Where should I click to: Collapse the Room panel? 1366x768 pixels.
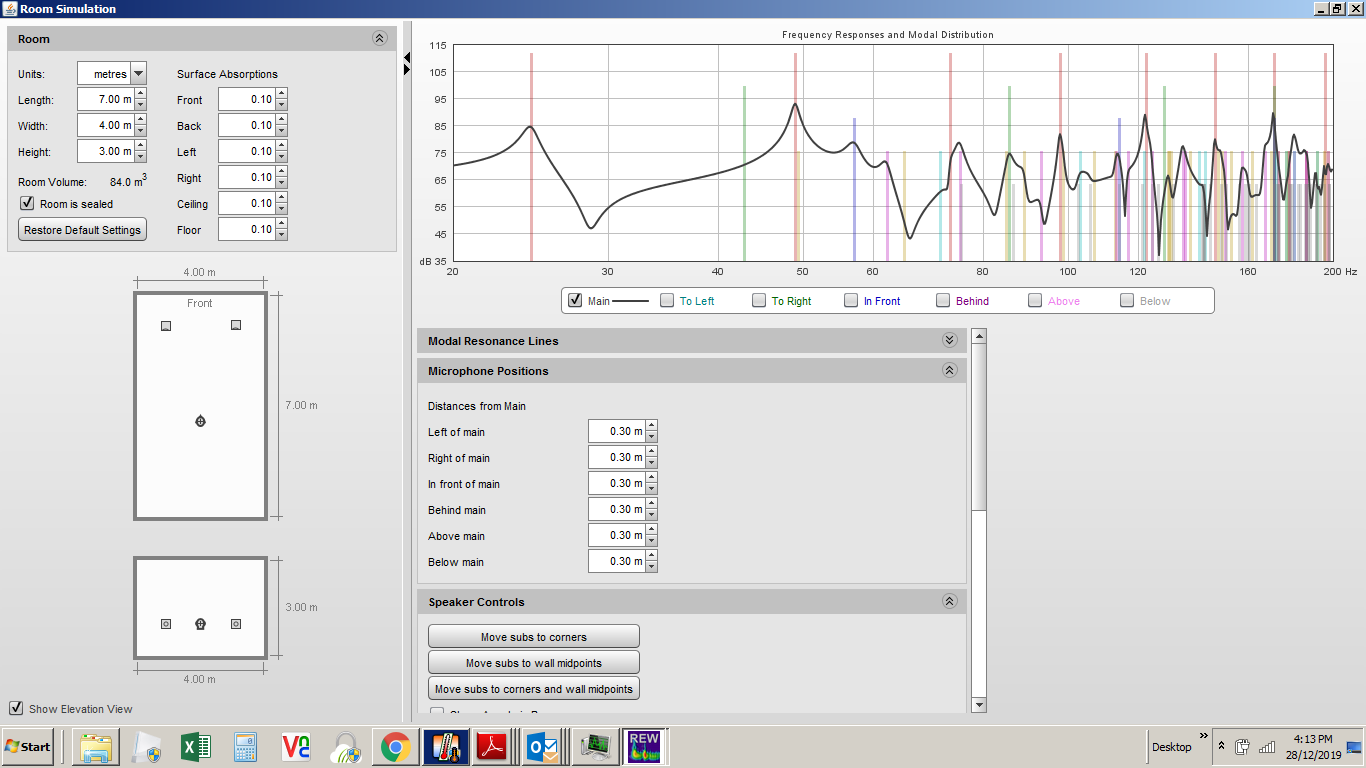tap(379, 38)
